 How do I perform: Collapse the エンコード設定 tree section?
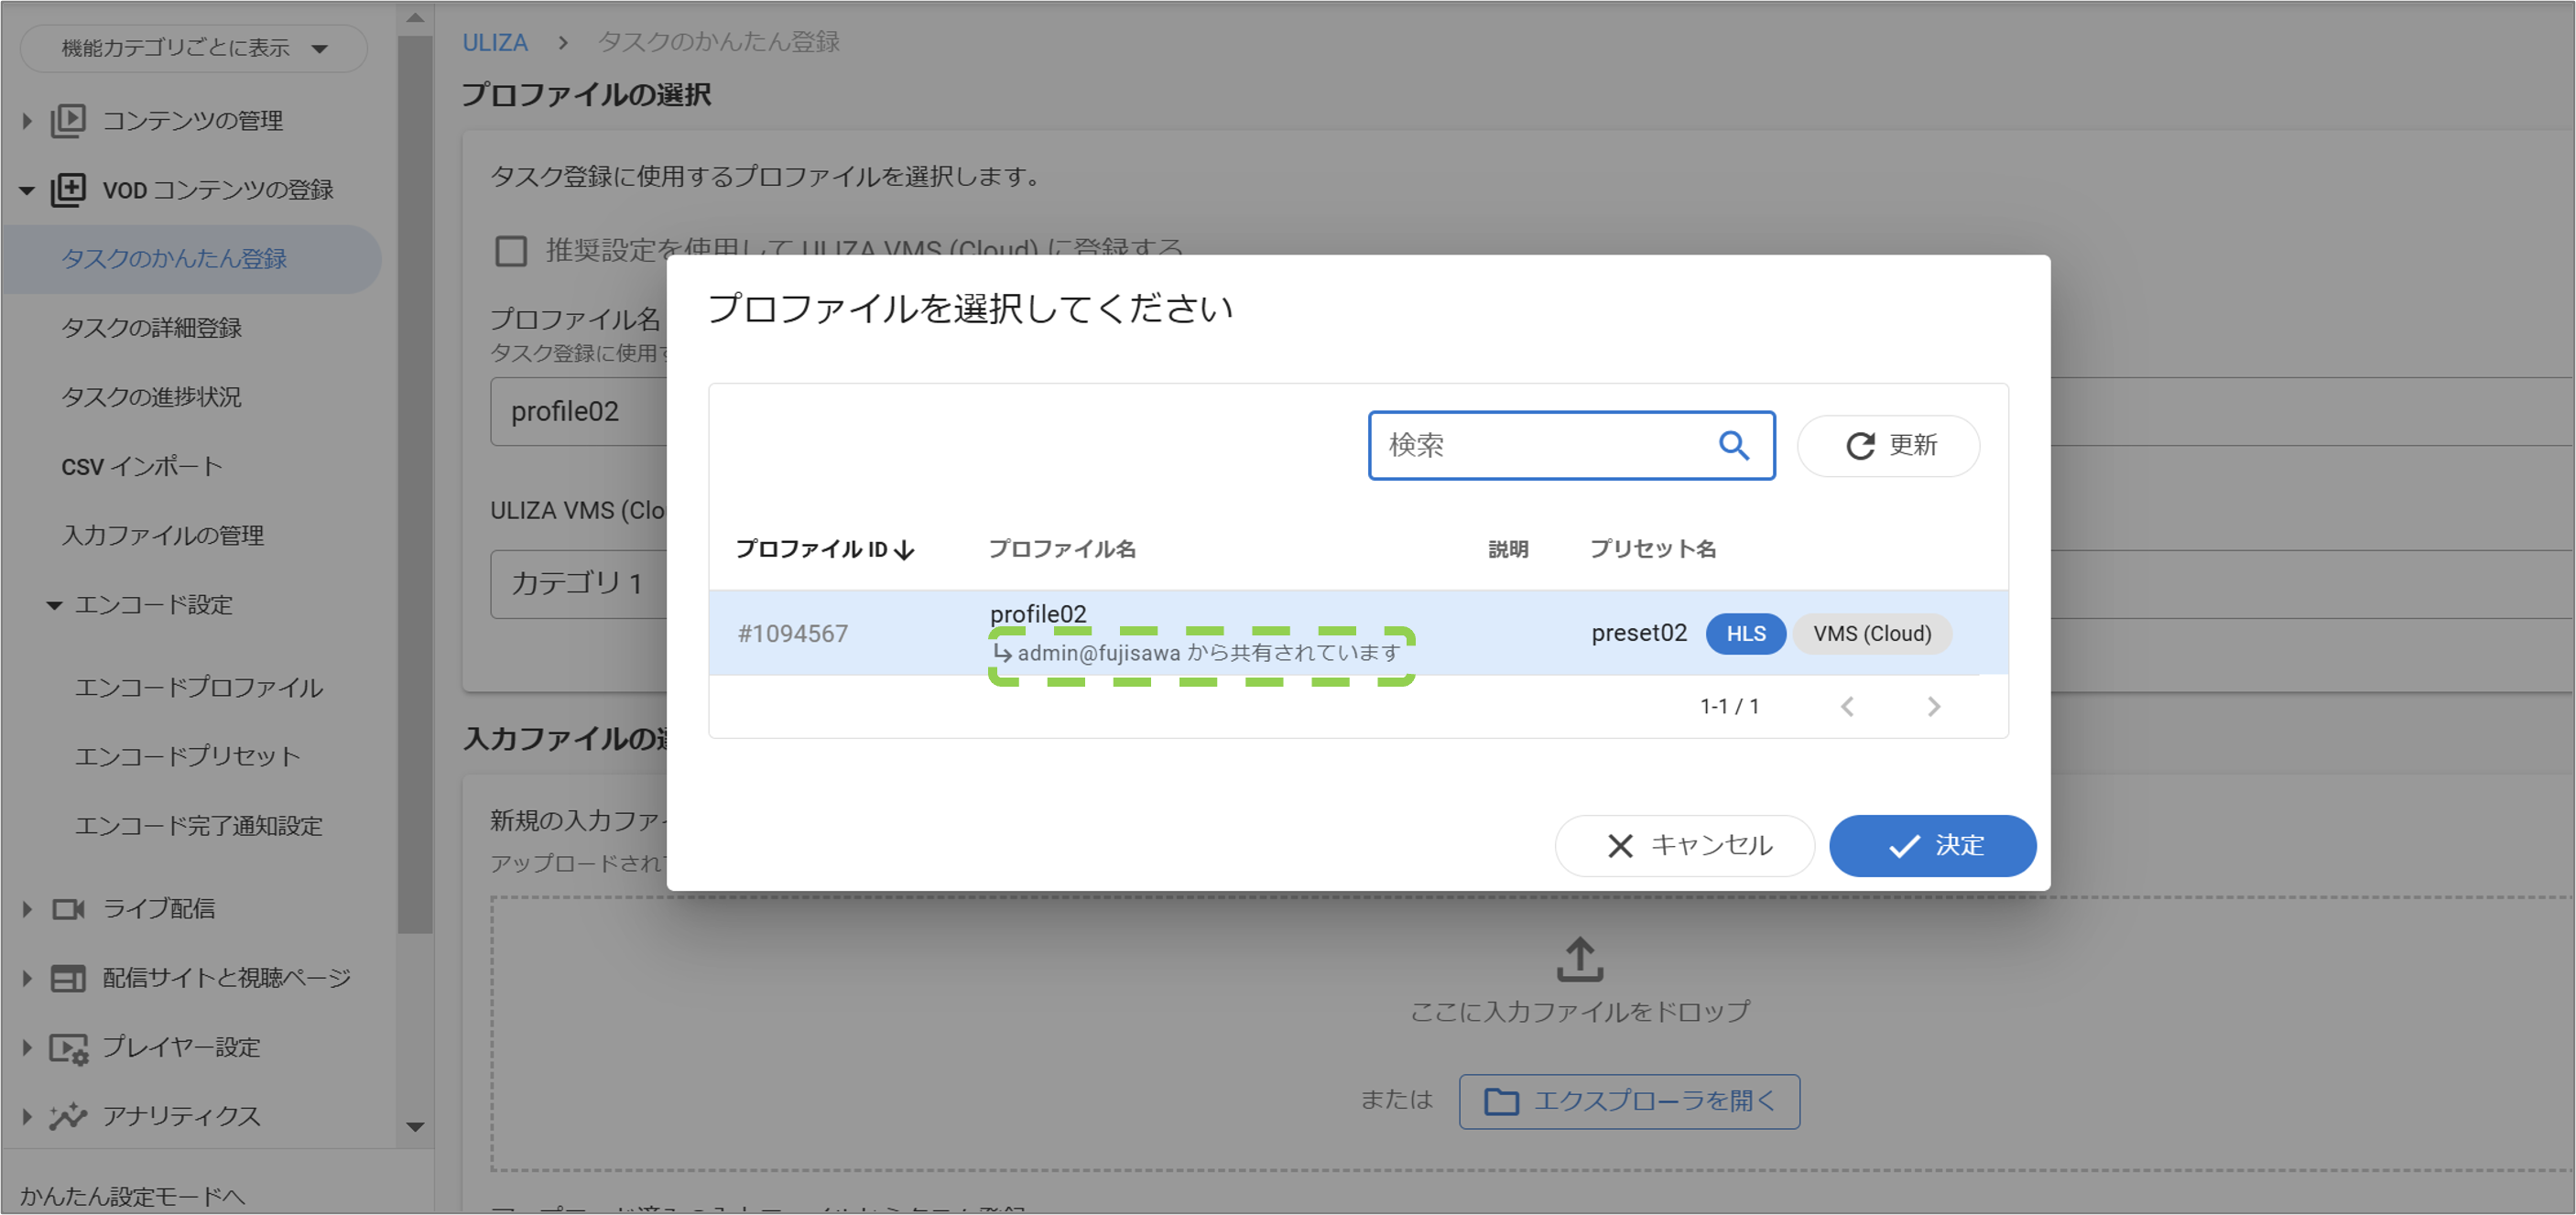54,605
